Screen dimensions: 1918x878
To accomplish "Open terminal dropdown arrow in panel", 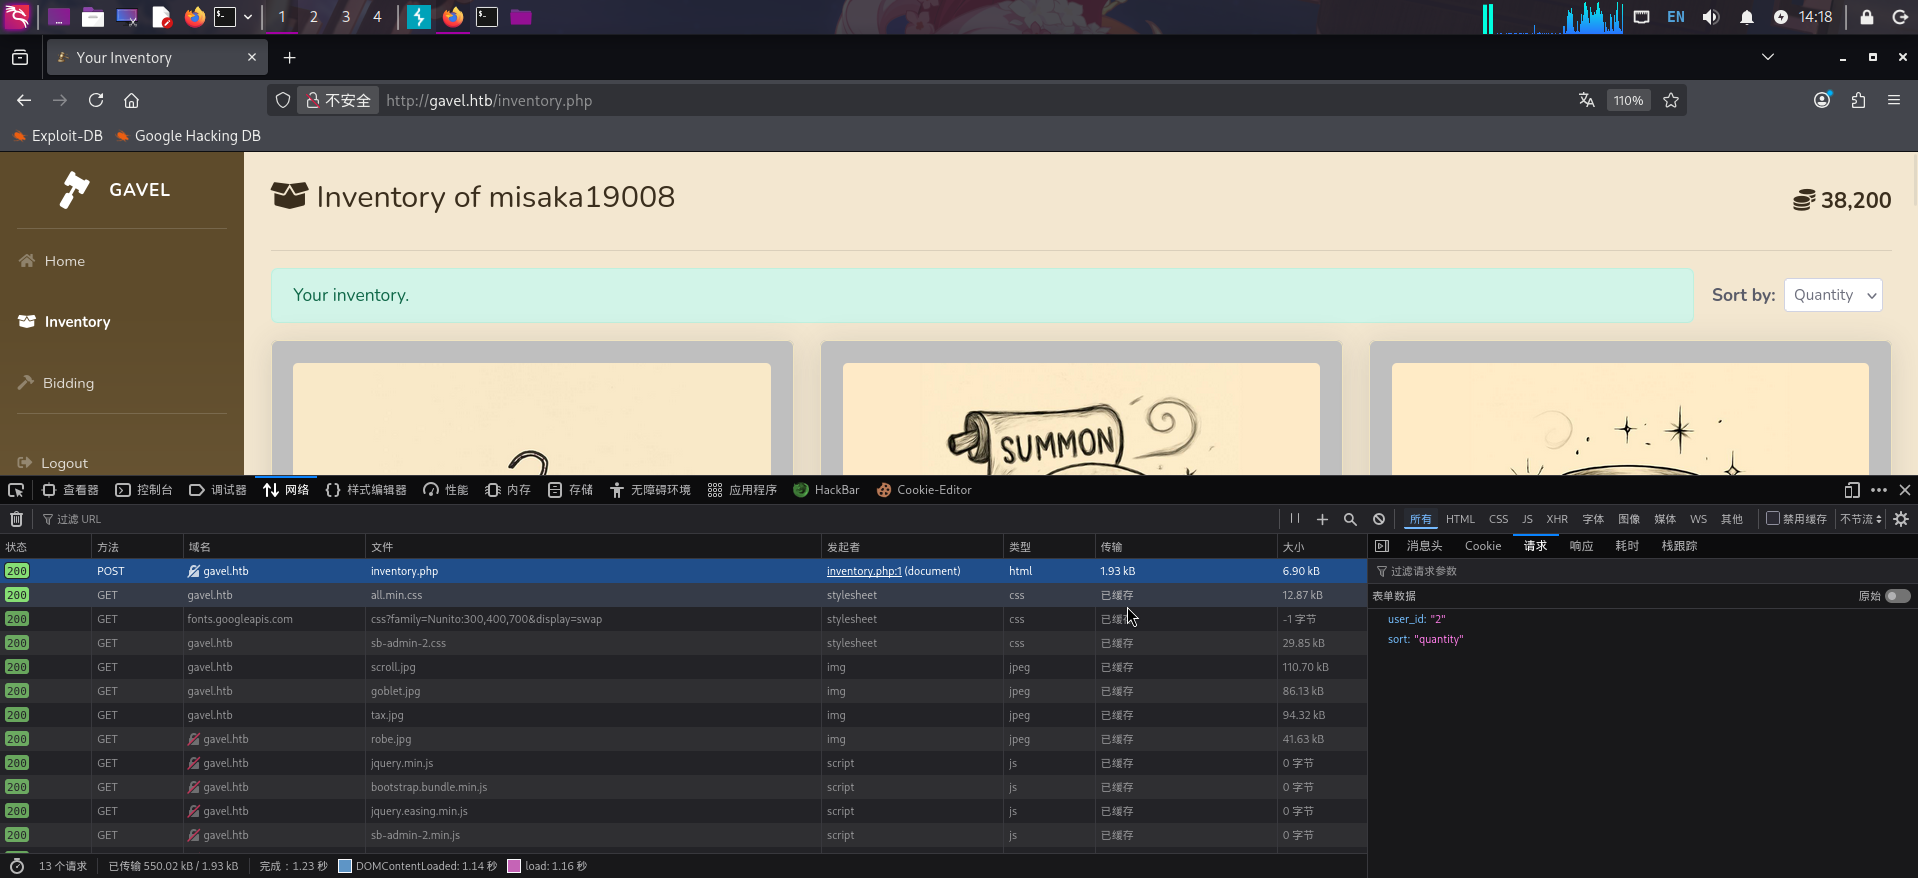I will tap(248, 17).
